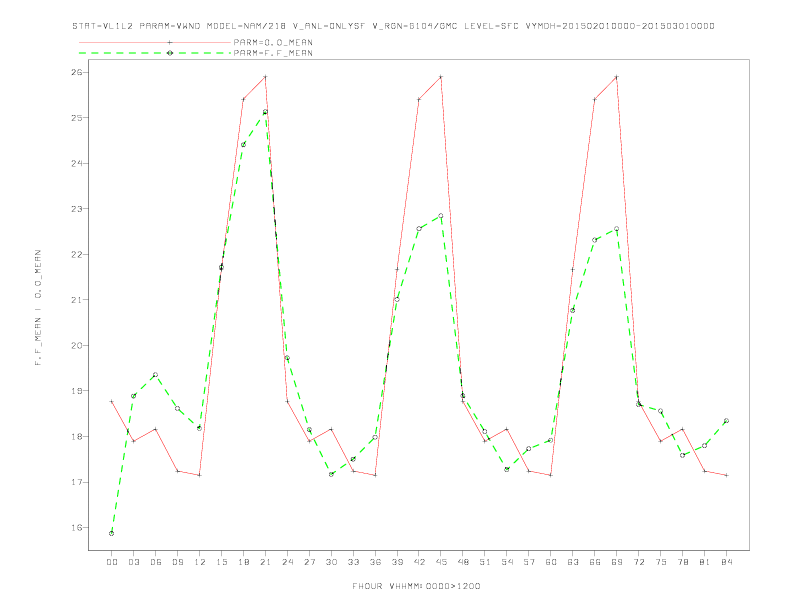Viewport: 792px width, 612px height.
Task: Click the x-axis tick label 00
Action: tap(112, 562)
